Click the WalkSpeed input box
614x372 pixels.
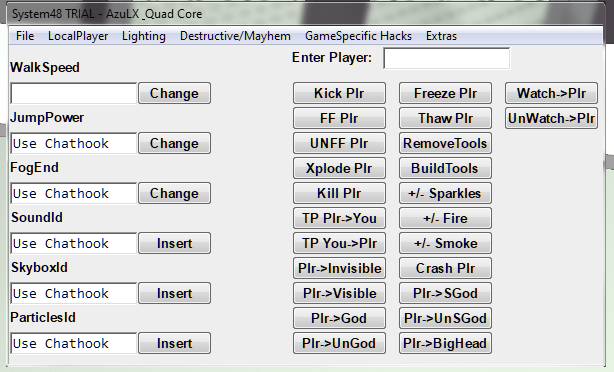pos(74,93)
